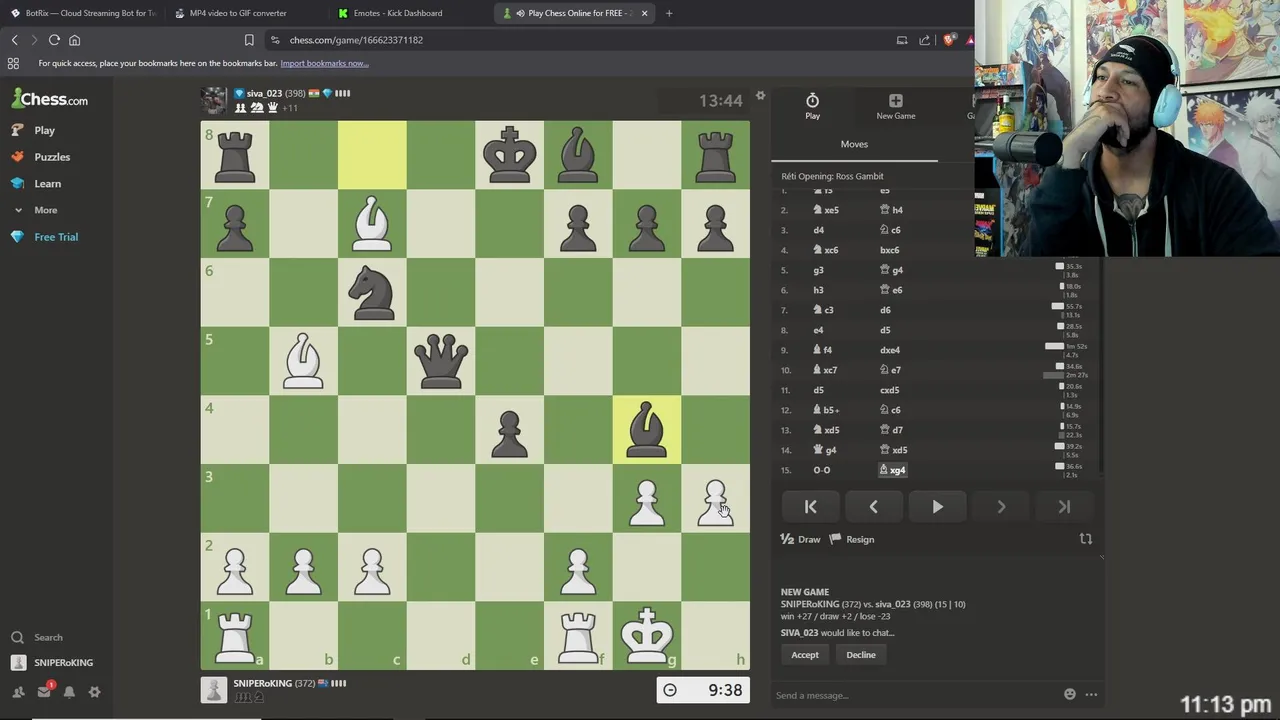This screenshot has height=720, width=1280.
Task: Bookmark this page with the bookmark icon
Action: (x=249, y=40)
